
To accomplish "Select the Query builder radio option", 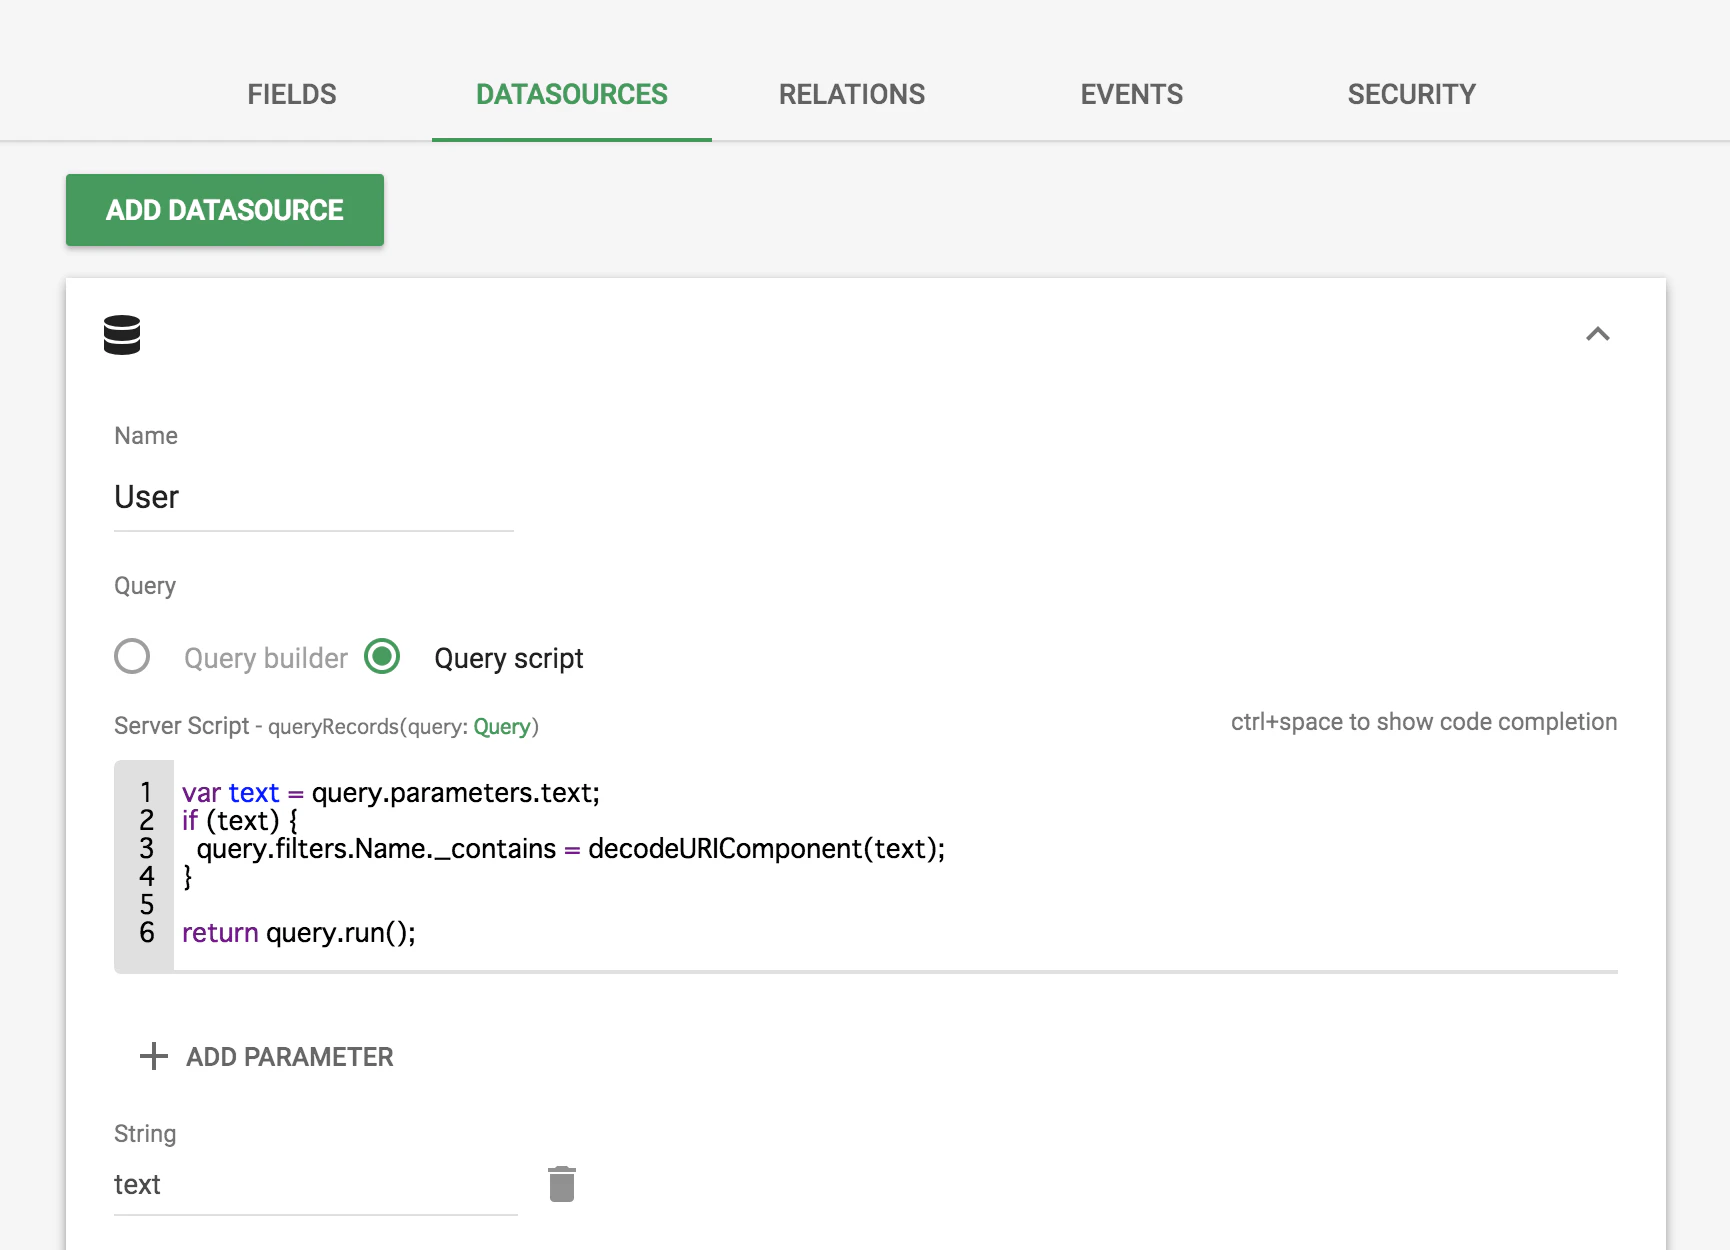I will coord(132,656).
